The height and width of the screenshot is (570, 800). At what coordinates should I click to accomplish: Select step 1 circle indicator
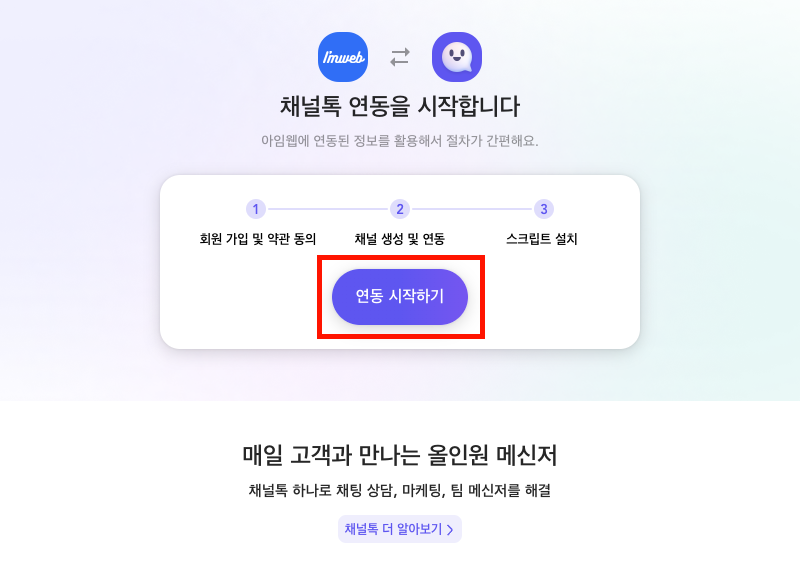(256, 209)
